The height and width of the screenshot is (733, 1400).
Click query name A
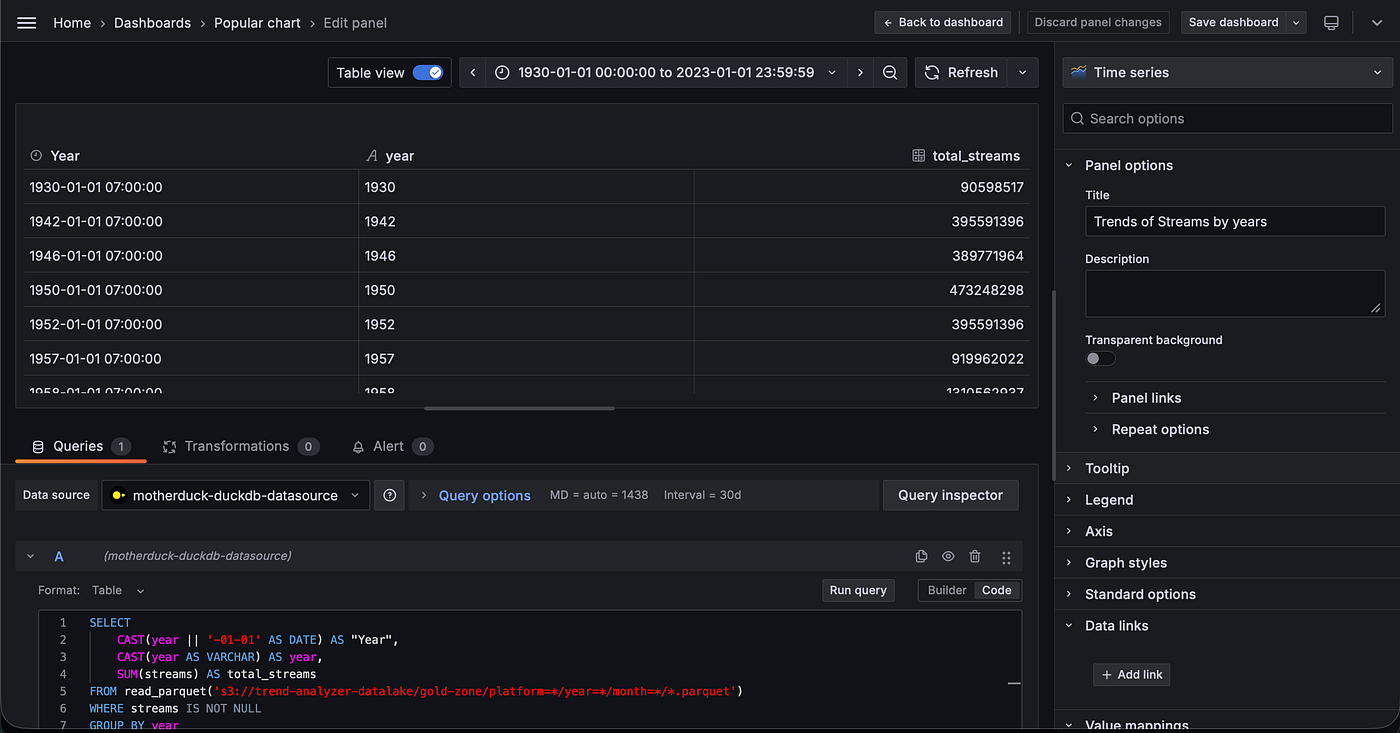[59, 556]
